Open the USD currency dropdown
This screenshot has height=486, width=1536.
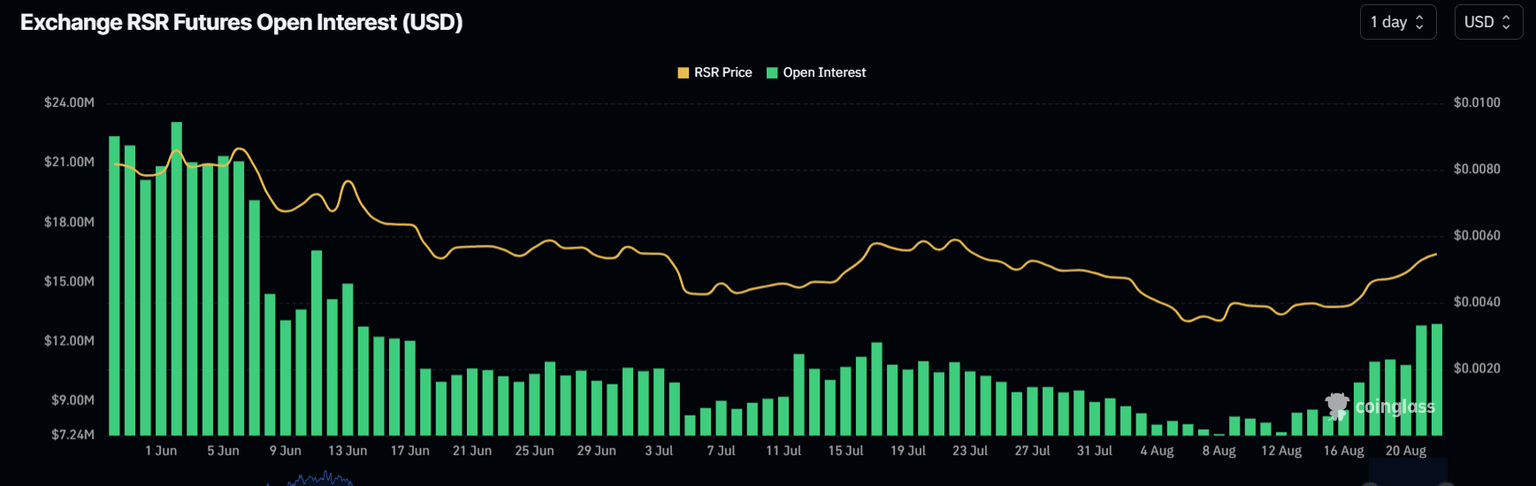[x=1488, y=22]
